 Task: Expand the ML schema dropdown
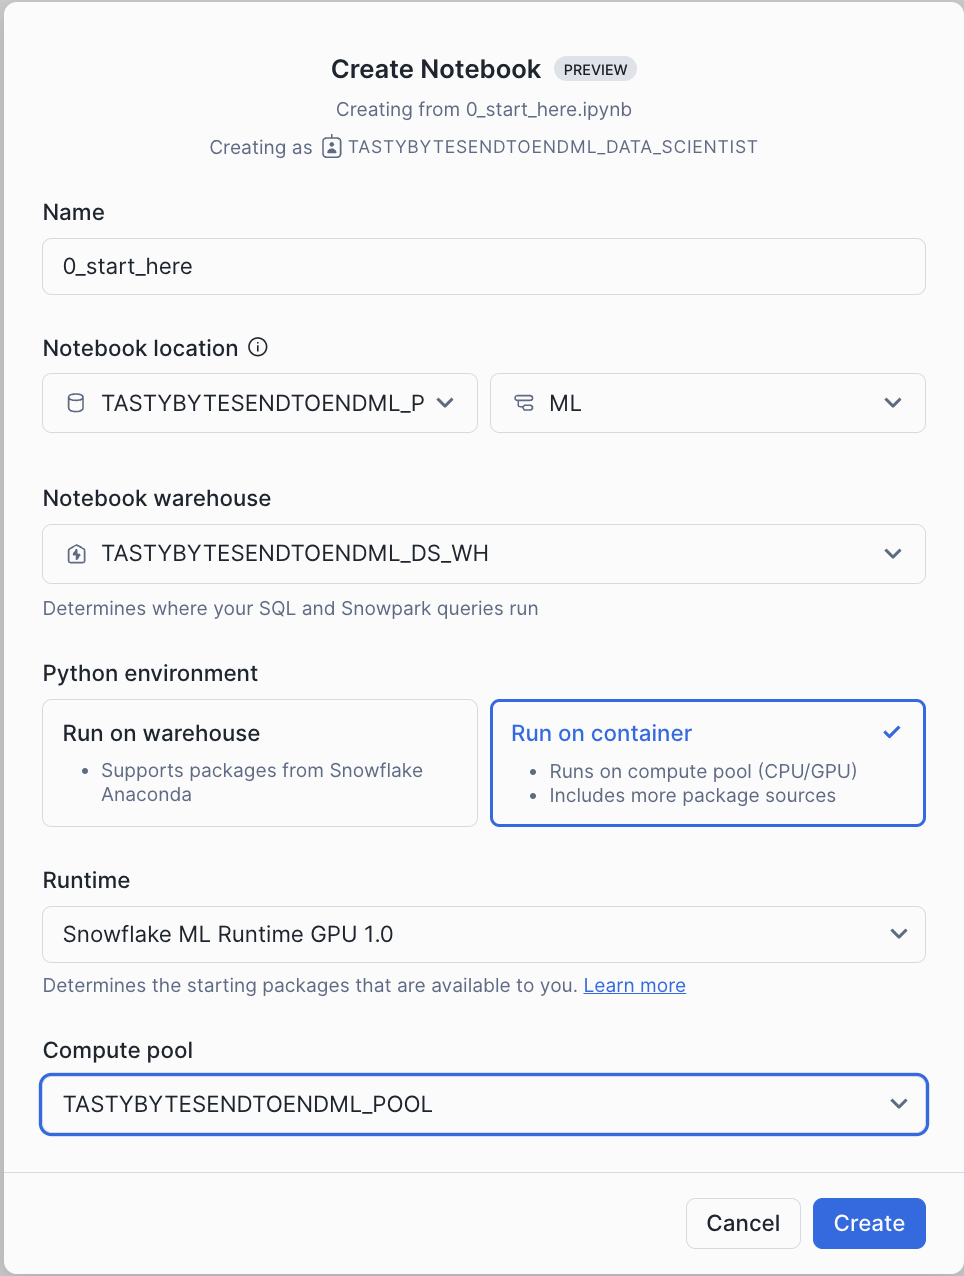[x=707, y=403]
